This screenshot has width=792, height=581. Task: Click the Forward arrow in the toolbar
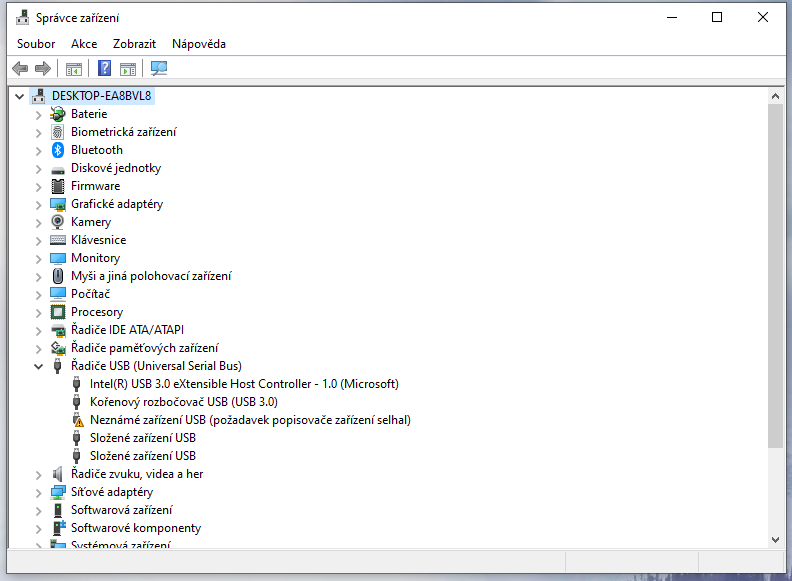(x=42, y=68)
